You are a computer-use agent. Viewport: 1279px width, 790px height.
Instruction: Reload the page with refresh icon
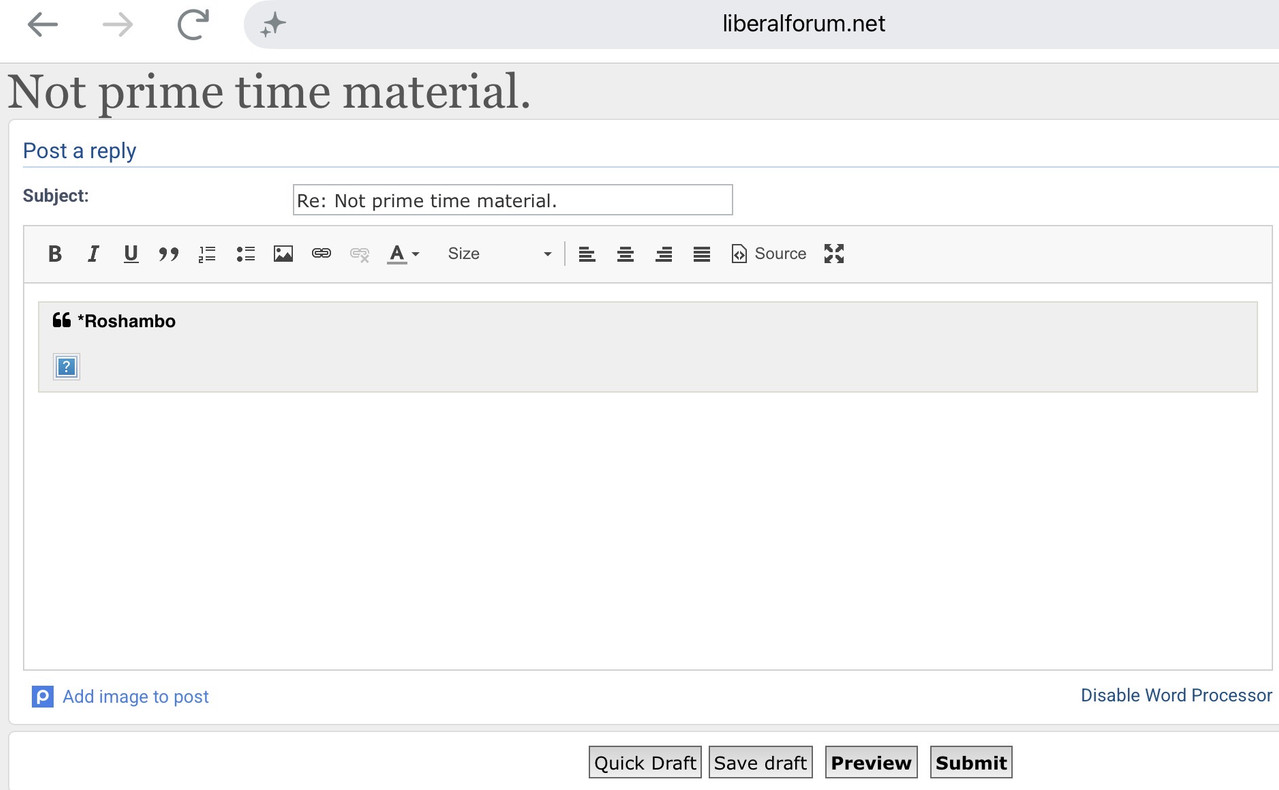[x=192, y=24]
